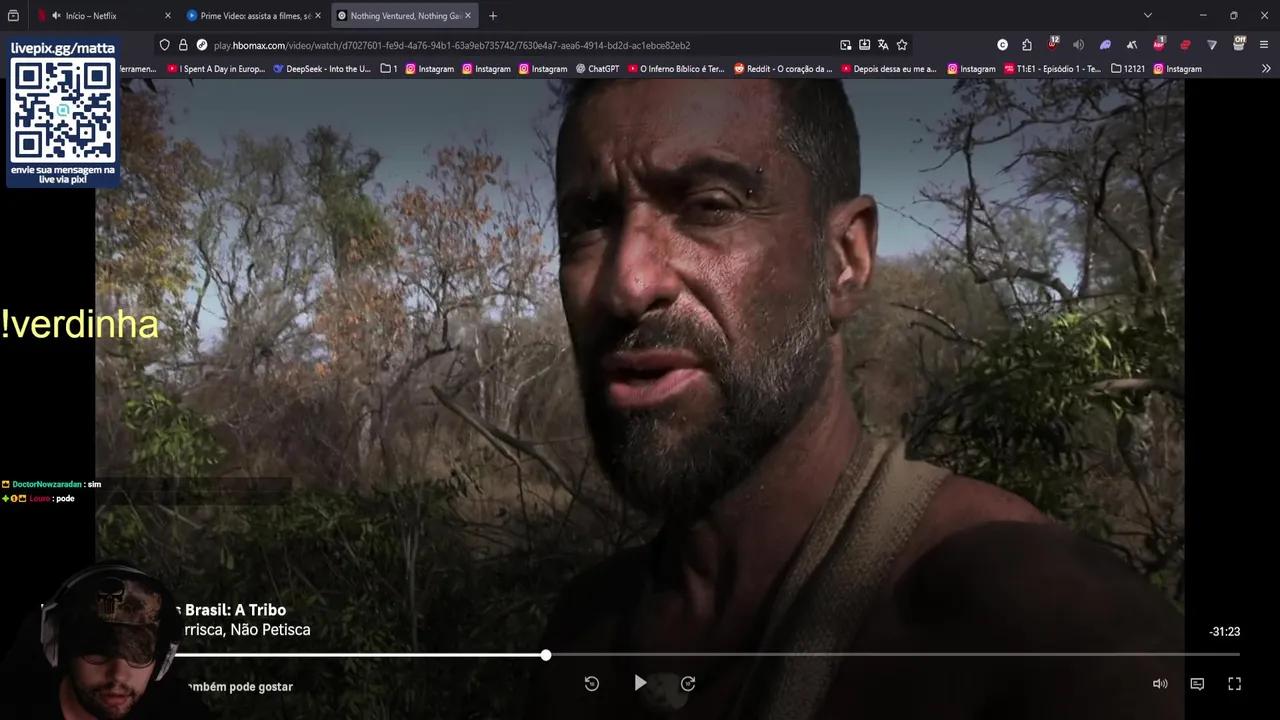This screenshot has width=1280, height=720.
Task: Play the paused HBO Max video
Action: 640,683
